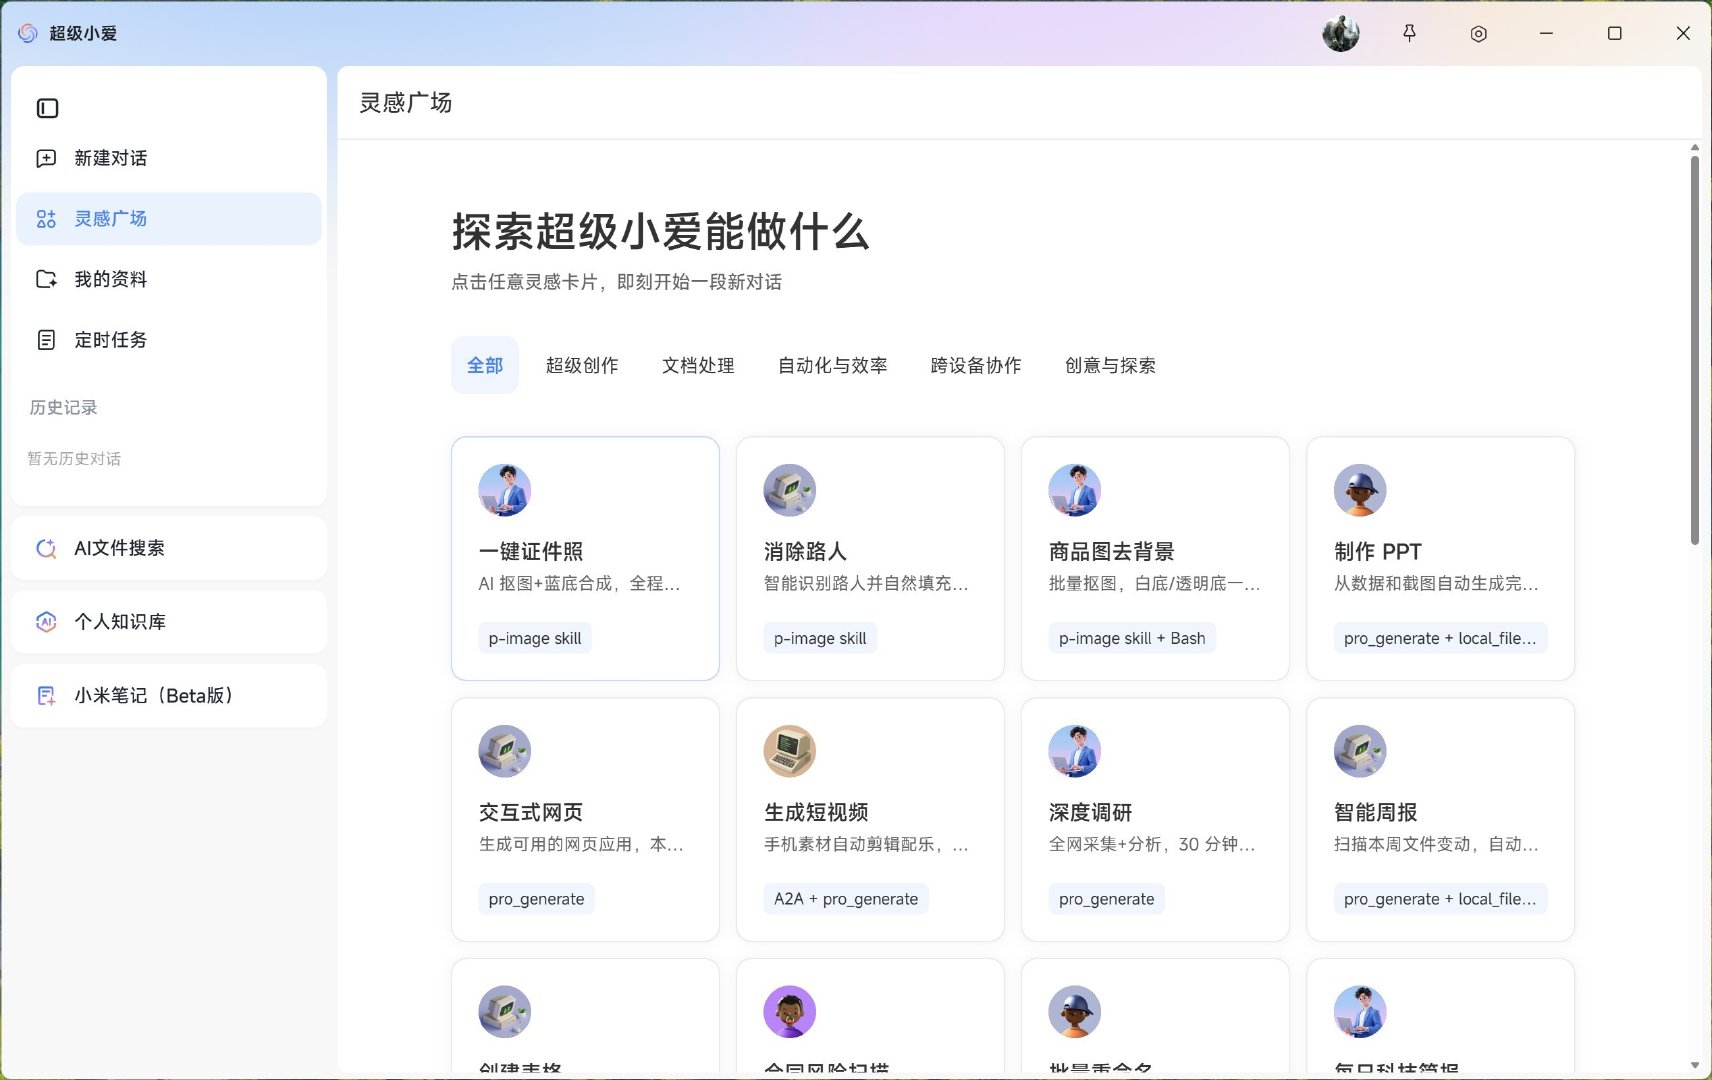Click the avatar on 创建表格 card

[x=505, y=1012]
